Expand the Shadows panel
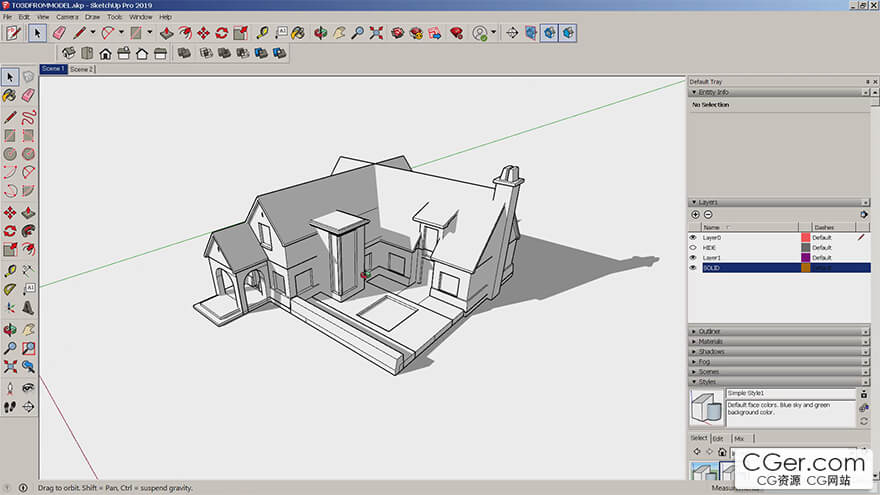The height and width of the screenshot is (495, 880). (x=712, y=352)
